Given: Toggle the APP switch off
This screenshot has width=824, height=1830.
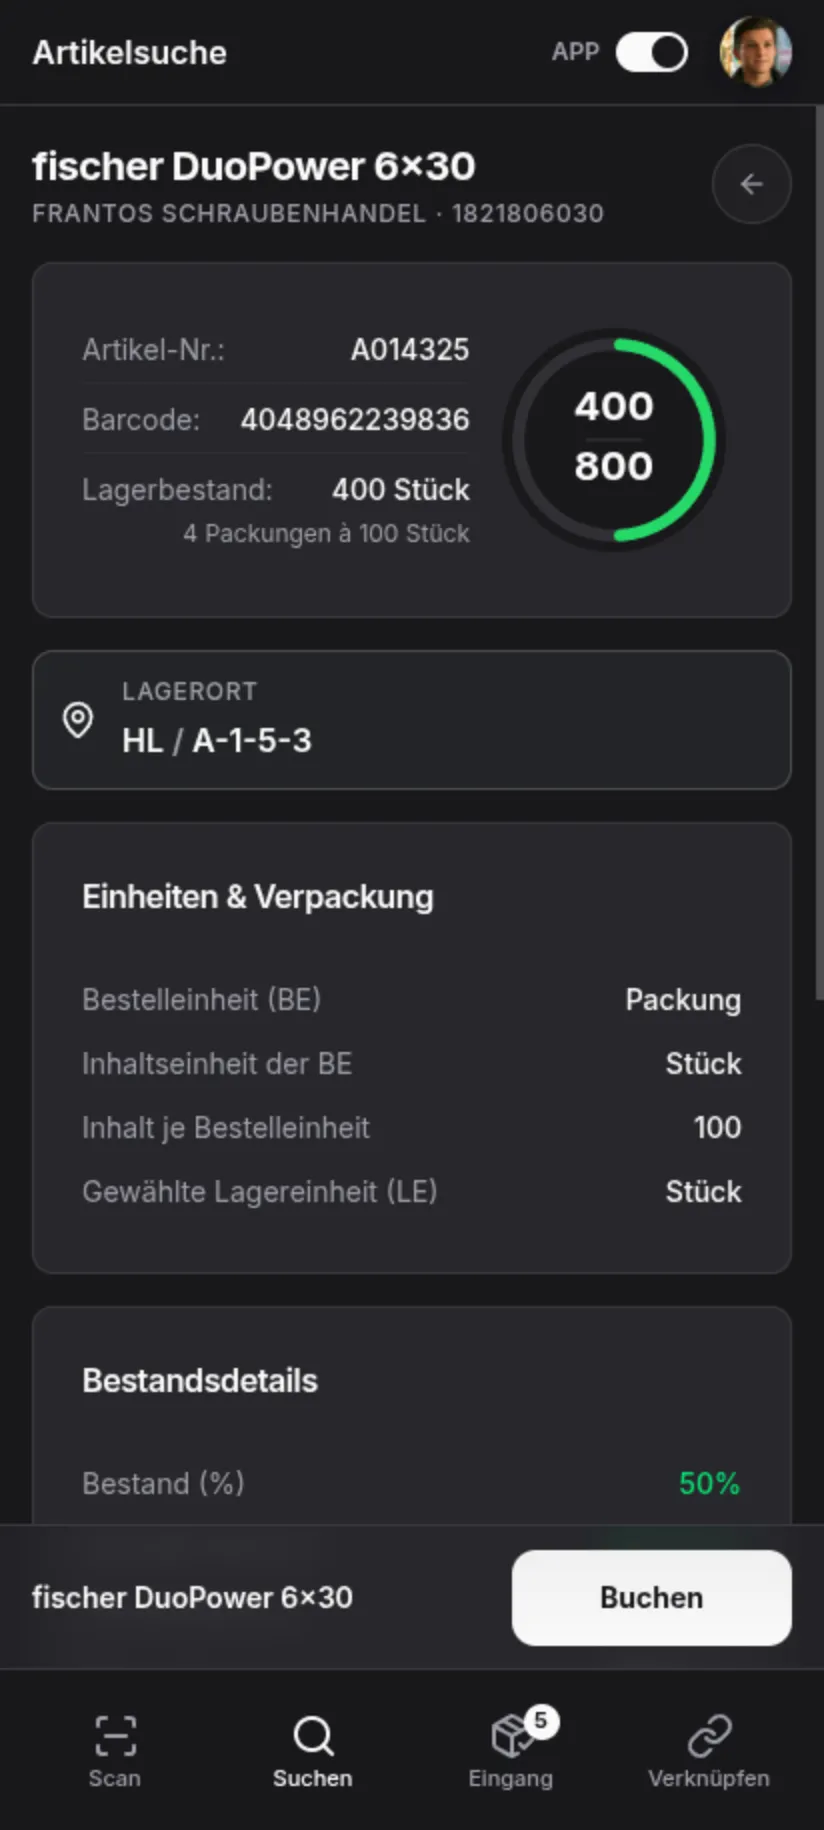Looking at the screenshot, I should pyautogui.click(x=651, y=52).
